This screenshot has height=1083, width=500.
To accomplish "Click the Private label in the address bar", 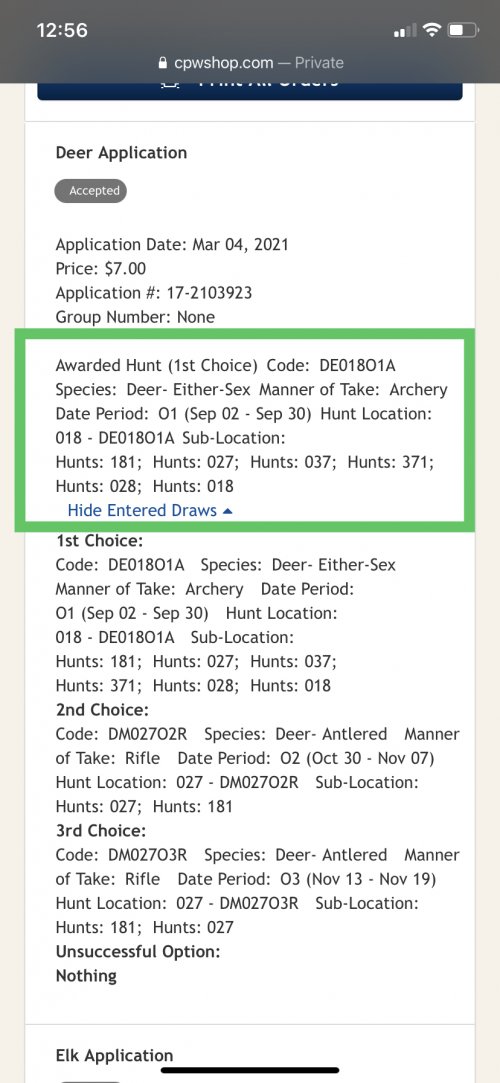I will [319, 63].
